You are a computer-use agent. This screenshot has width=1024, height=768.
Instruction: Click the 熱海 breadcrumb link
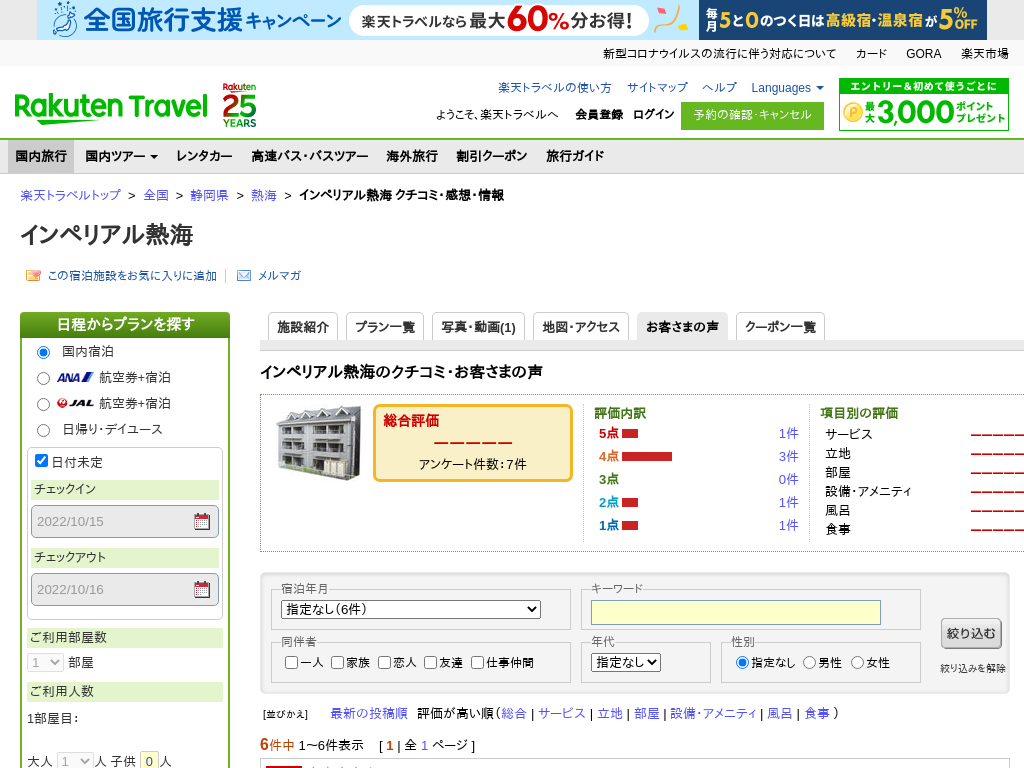[x=264, y=195]
